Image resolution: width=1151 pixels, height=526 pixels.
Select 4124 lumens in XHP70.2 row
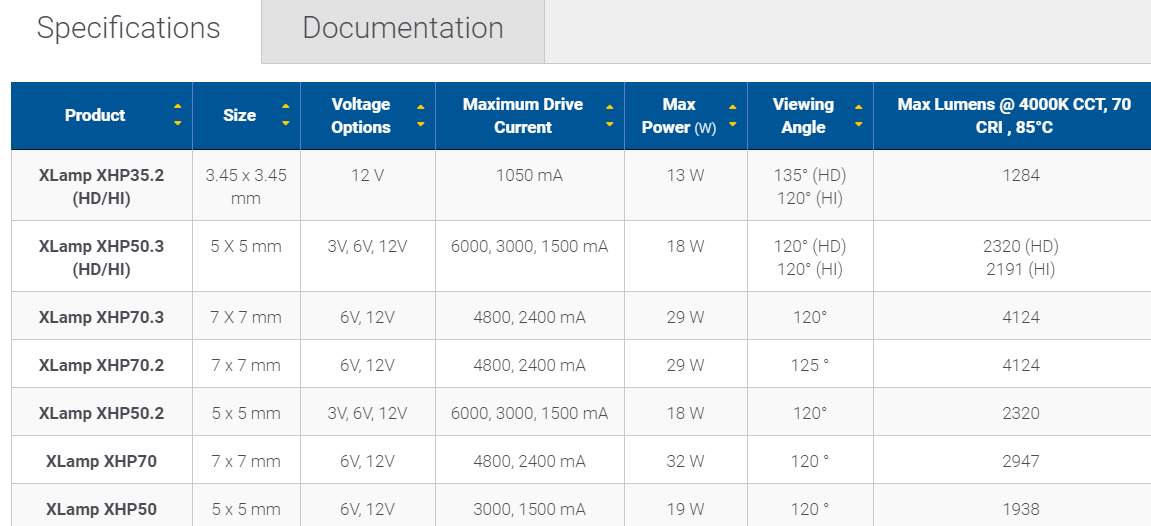(1021, 365)
